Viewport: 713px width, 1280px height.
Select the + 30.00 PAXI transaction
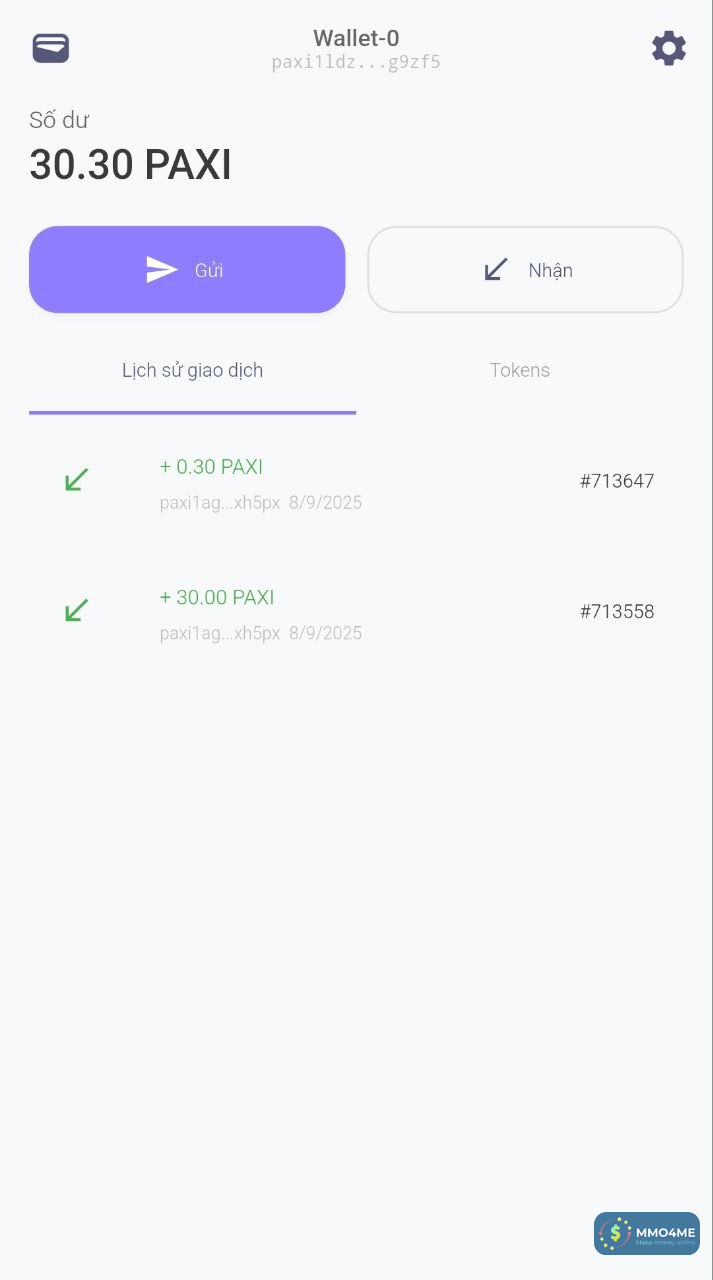point(217,597)
